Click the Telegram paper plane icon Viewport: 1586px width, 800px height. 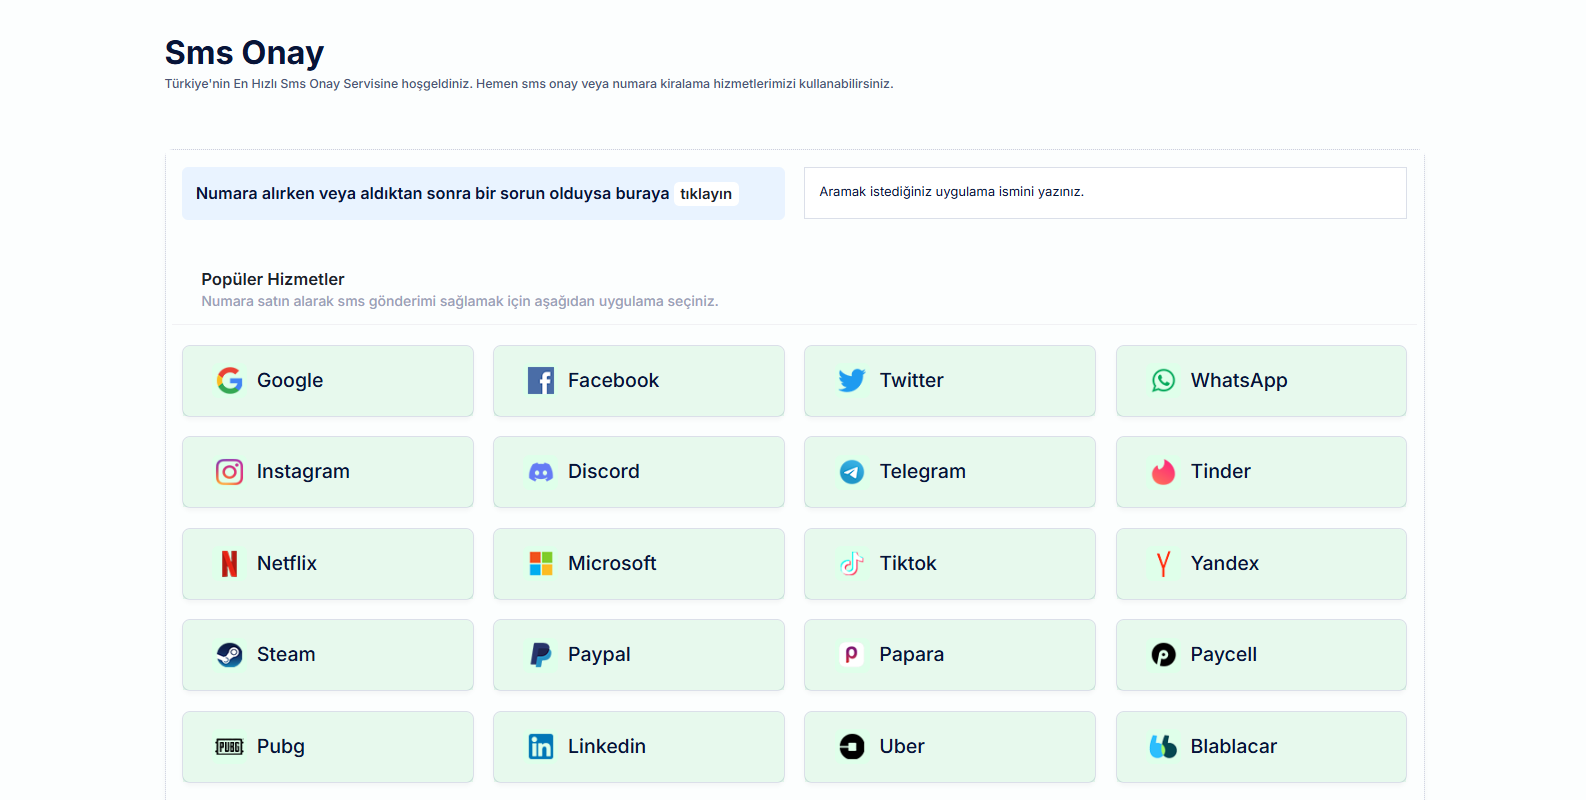coord(852,472)
